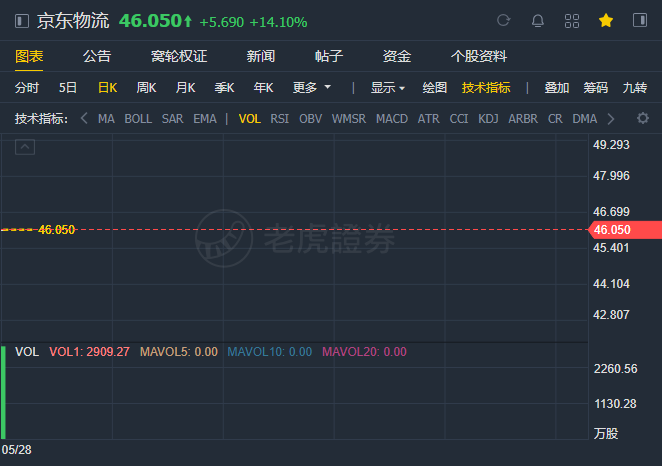Viewport: 662px width, 466px height.
Task: Click the MAVOL20: 0.00 label
Action: click(364, 352)
